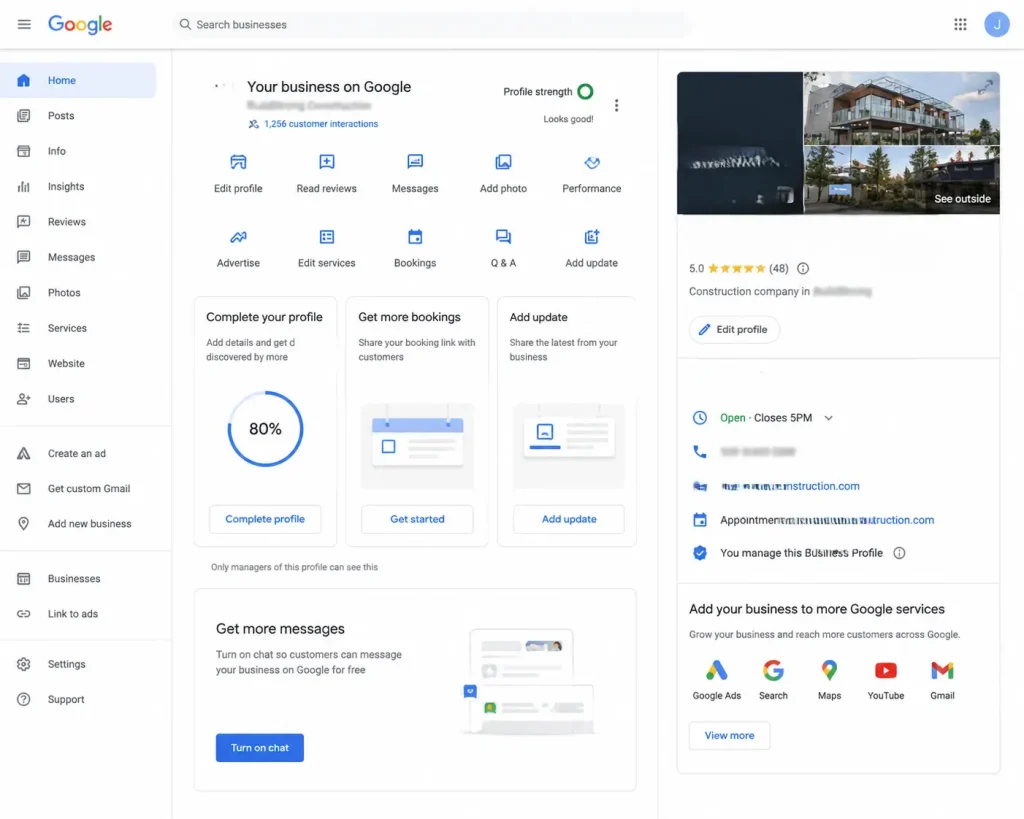This screenshot has height=819, width=1024.
Task: Open Support in the sidebar
Action: tap(78, 699)
